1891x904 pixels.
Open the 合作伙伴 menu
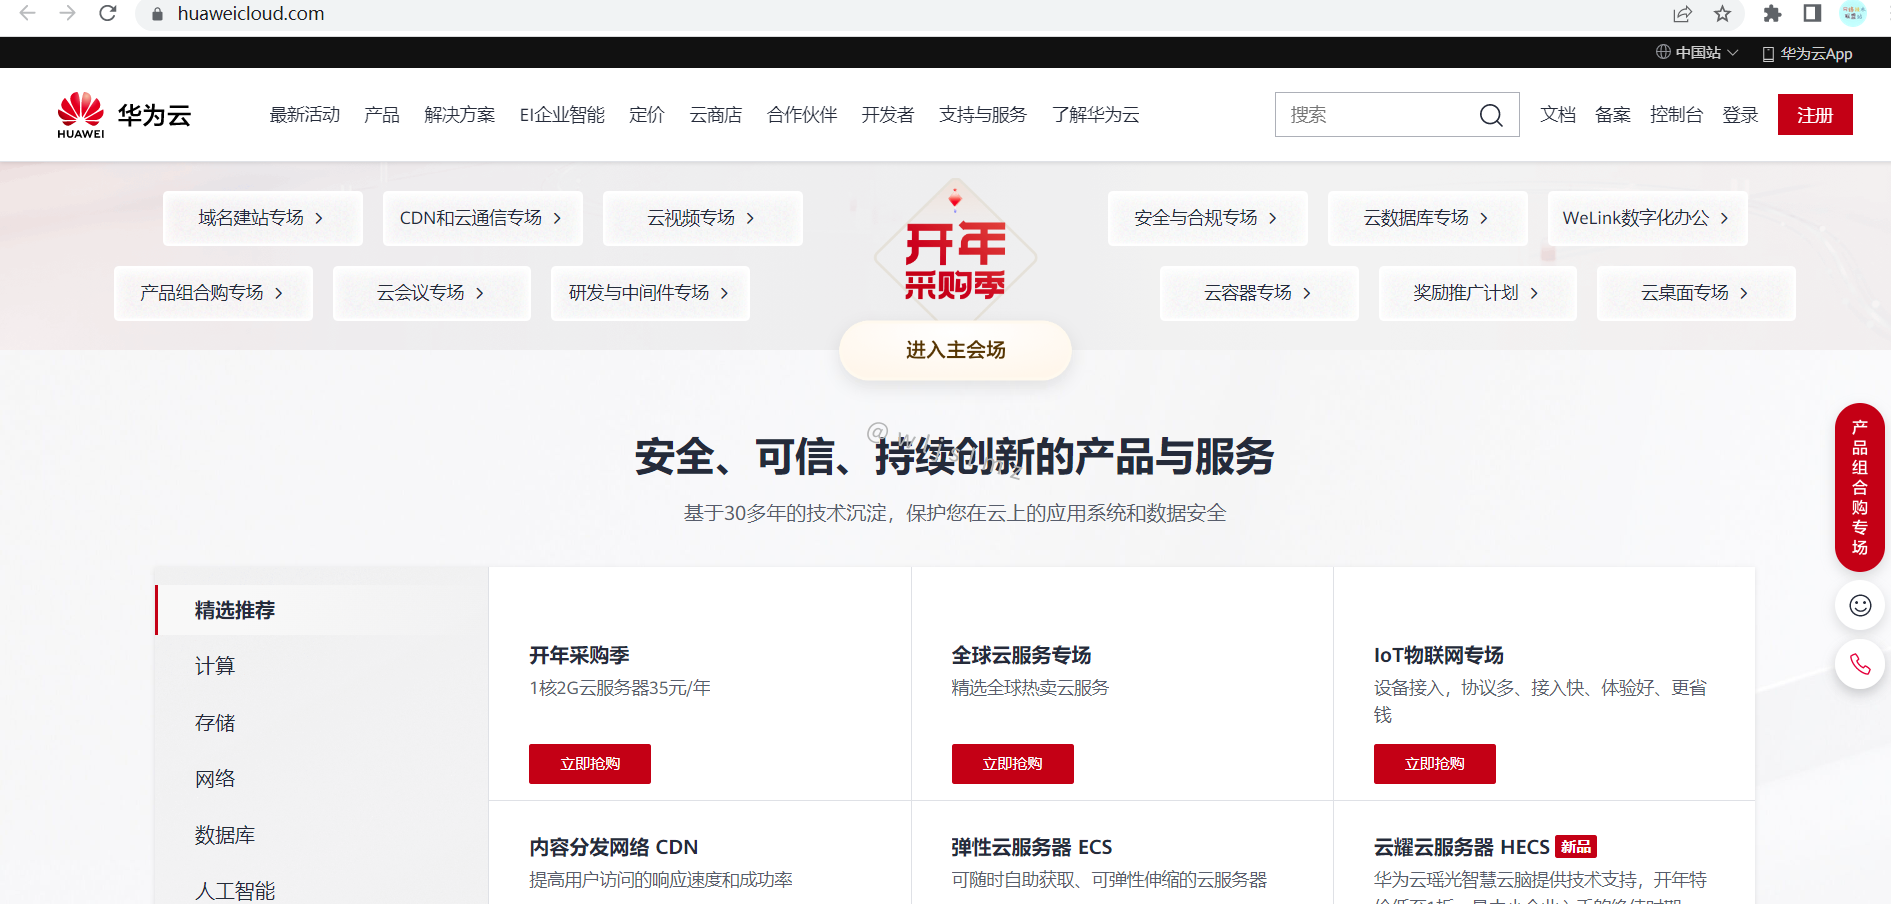coord(802,115)
